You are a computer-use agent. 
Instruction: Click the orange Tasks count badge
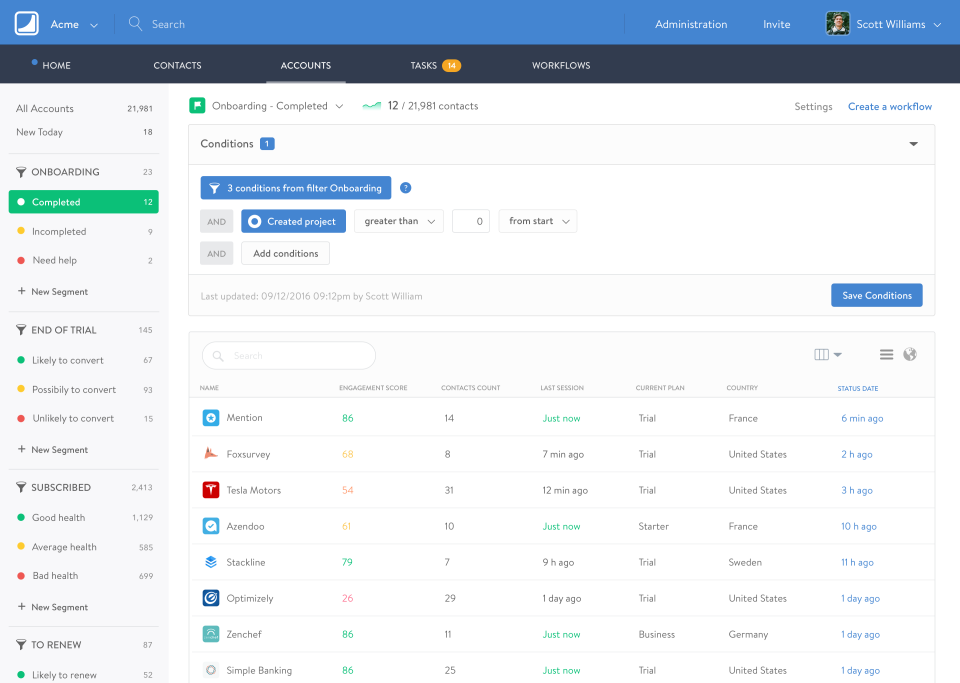coord(451,65)
